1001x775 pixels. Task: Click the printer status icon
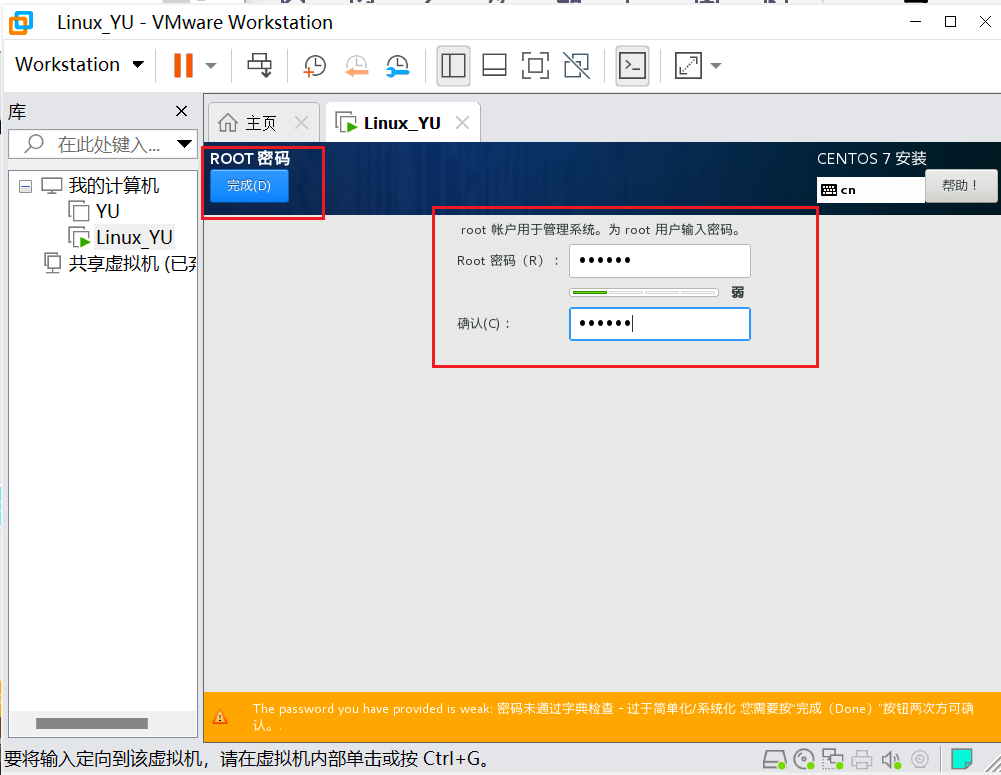click(862, 759)
